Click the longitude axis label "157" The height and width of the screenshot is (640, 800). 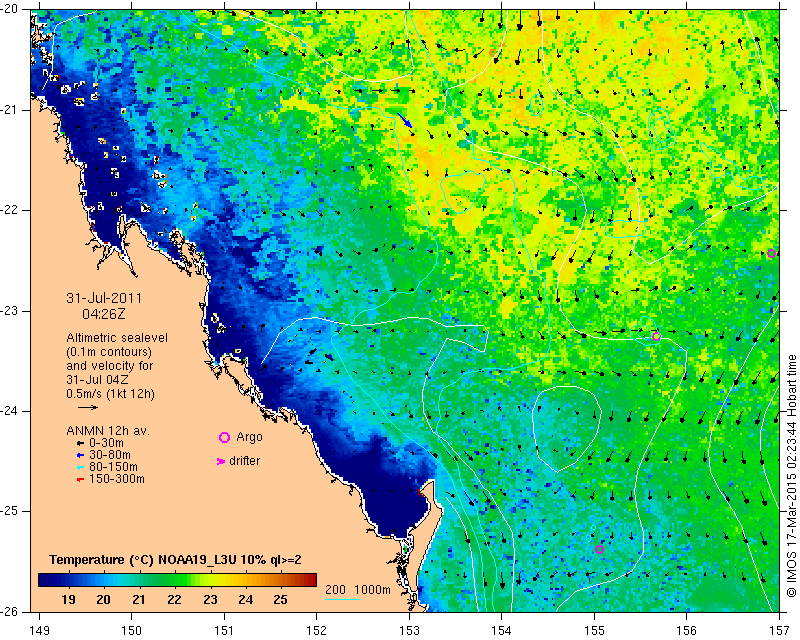point(780,631)
